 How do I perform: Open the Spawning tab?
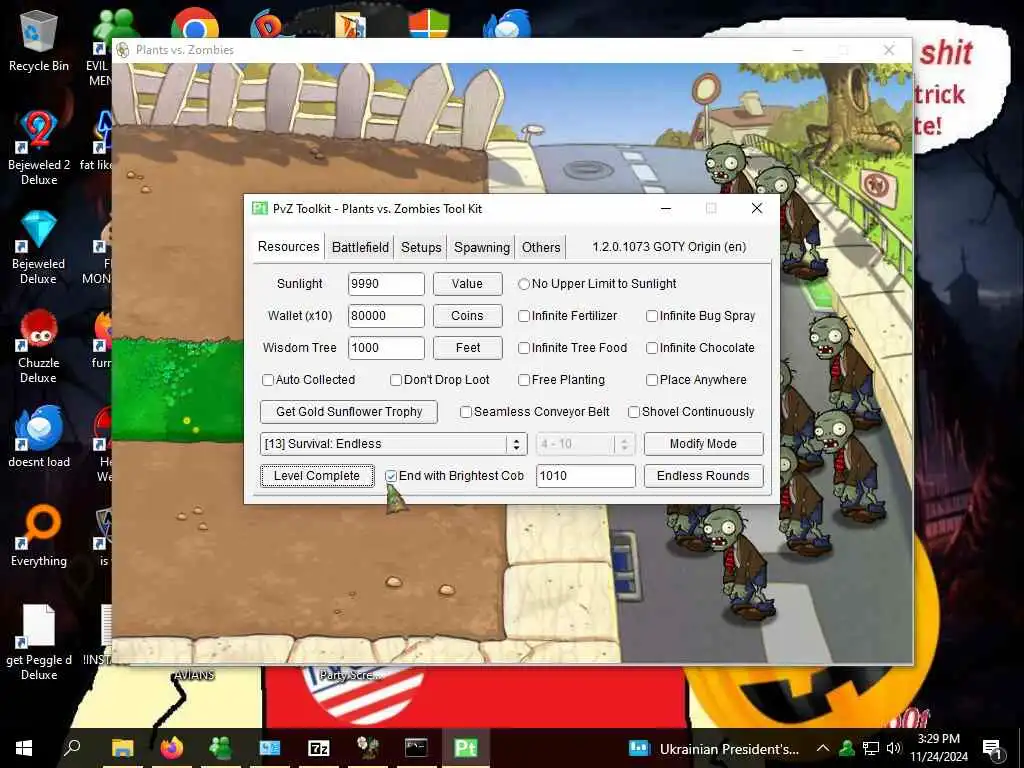click(482, 248)
